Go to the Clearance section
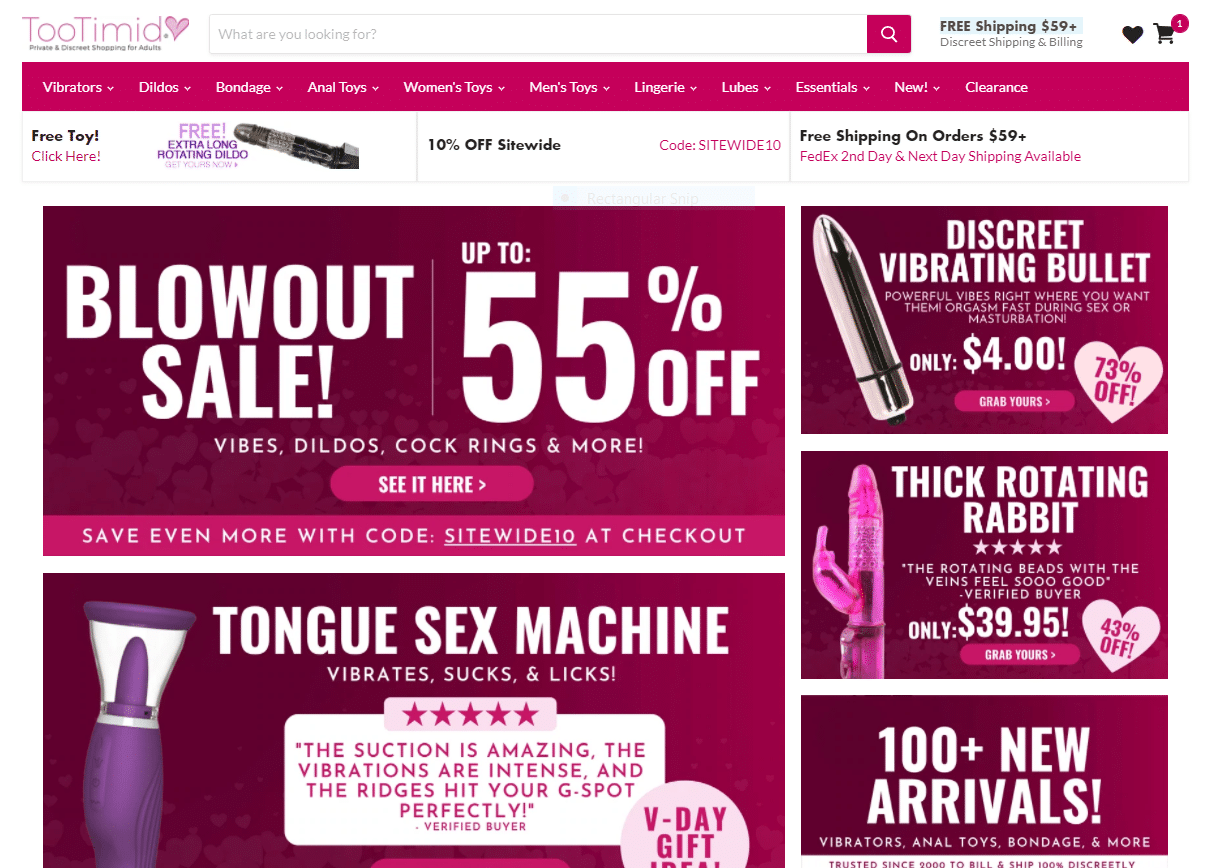 pos(996,87)
